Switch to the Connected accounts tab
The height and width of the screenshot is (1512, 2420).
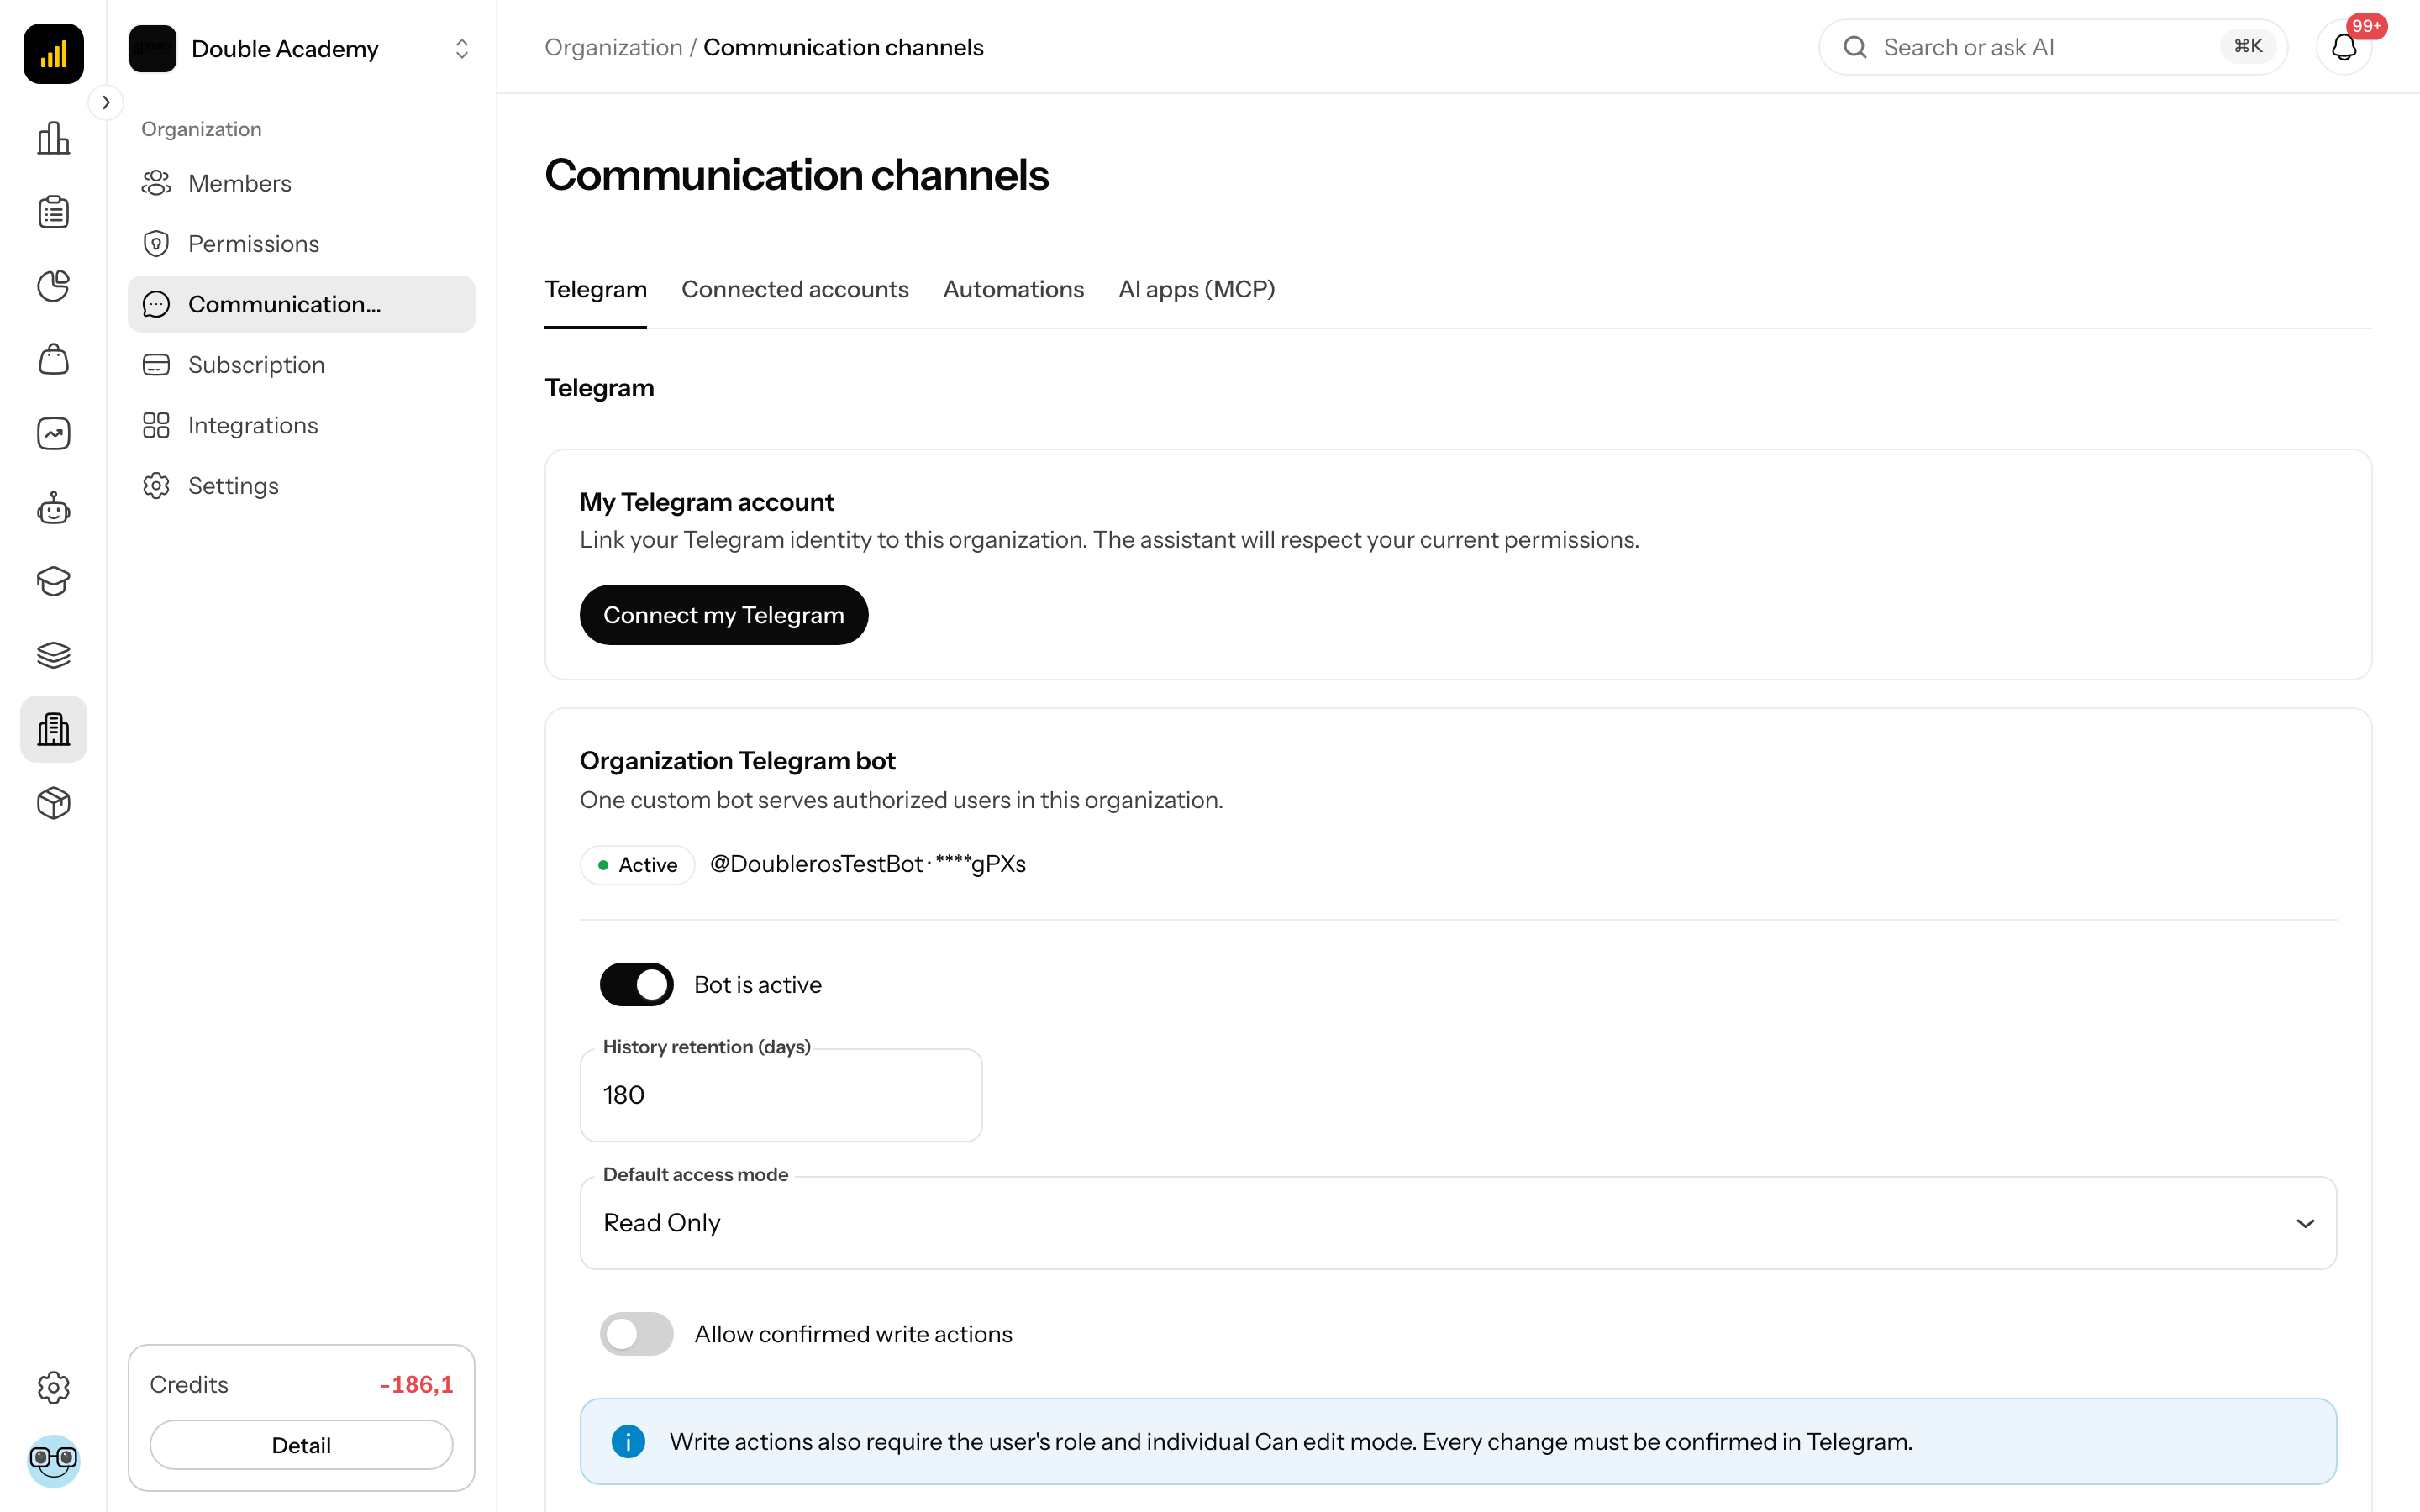point(795,290)
